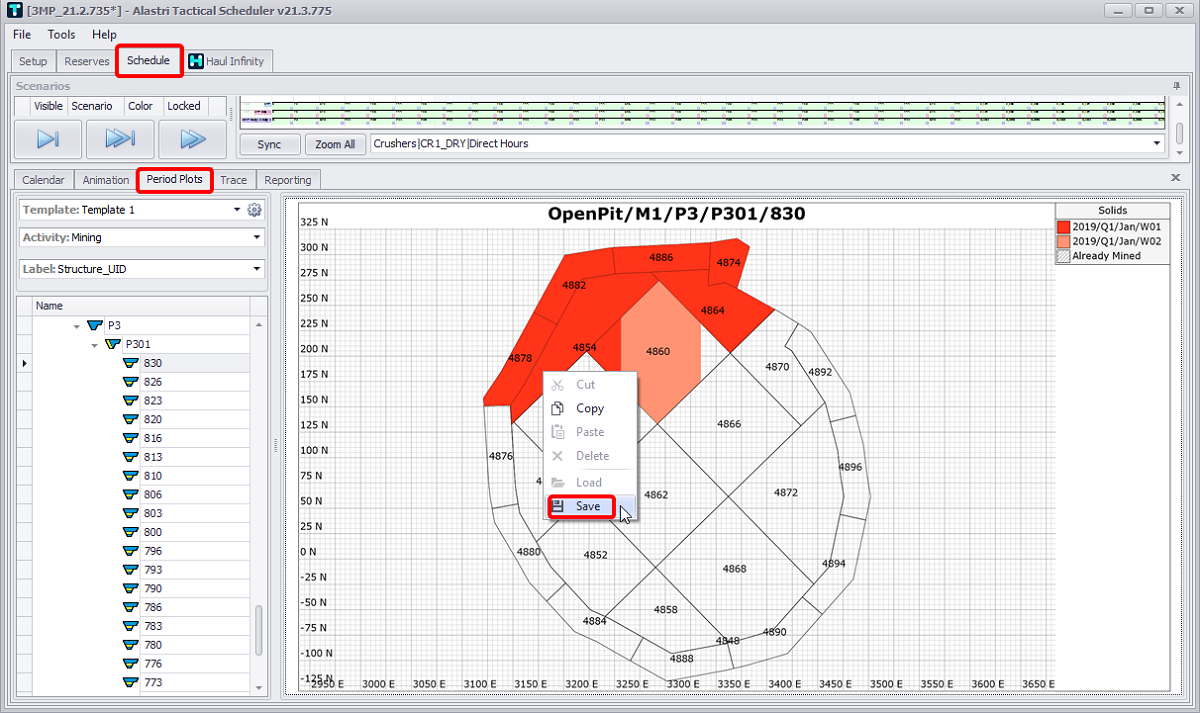Open the Template dropdown
Image resolution: width=1200 pixels, height=713 pixels.
[237, 210]
